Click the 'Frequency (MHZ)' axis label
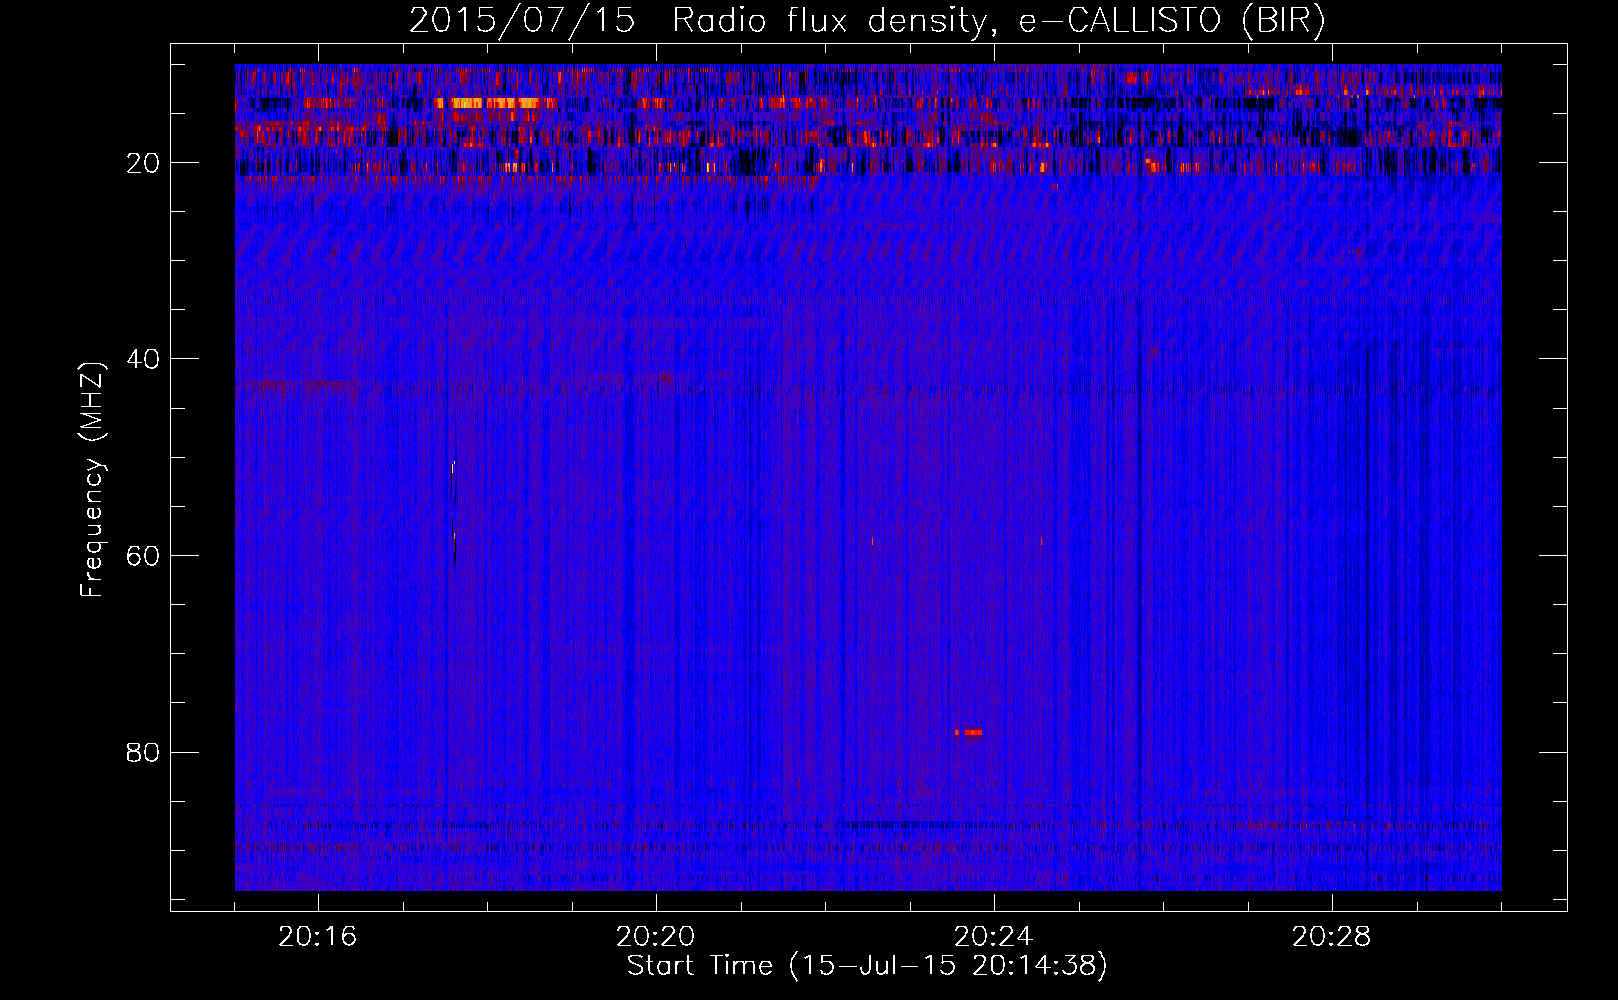This screenshot has width=1618, height=1000. [x=92, y=480]
